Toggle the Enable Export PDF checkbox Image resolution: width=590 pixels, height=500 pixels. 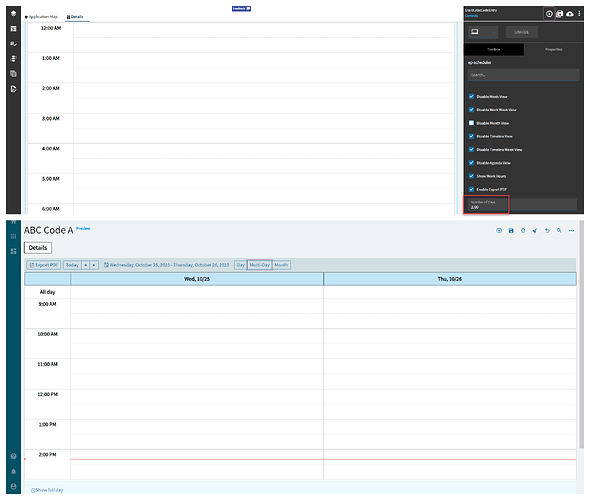[x=471, y=189]
